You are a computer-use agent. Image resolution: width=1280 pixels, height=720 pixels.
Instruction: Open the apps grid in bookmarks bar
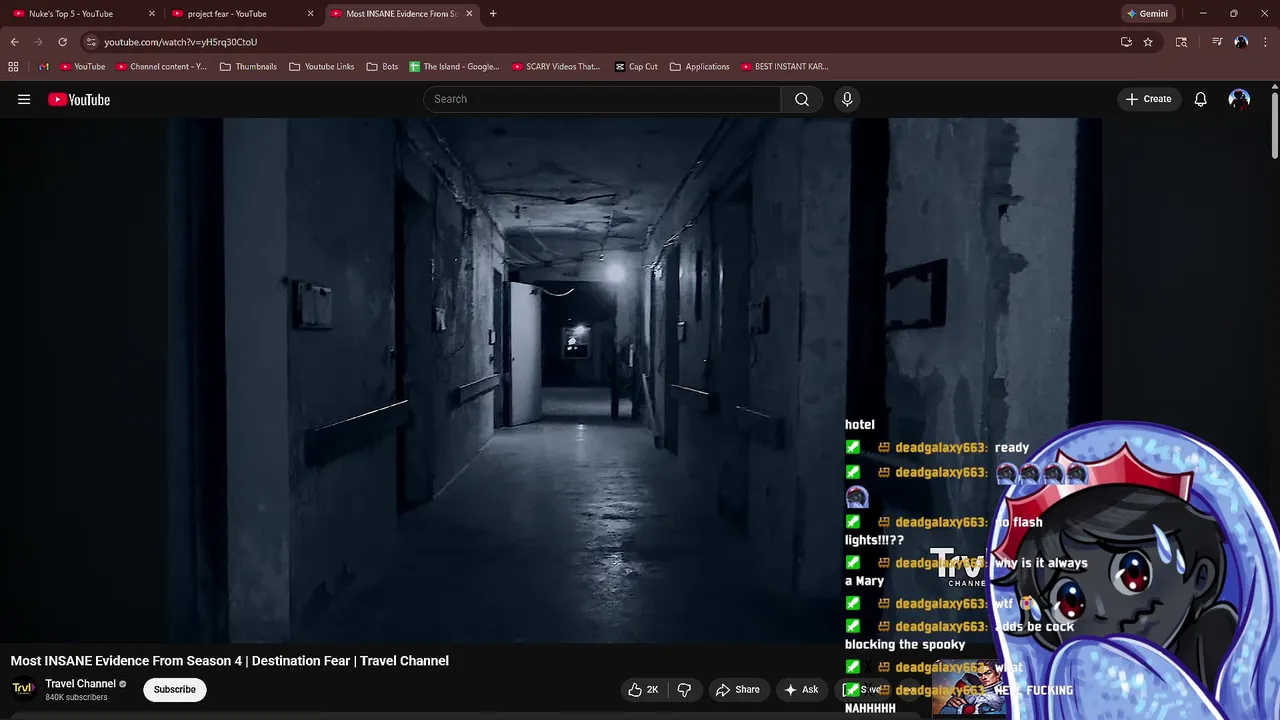pyautogui.click(x=13, y=67)
